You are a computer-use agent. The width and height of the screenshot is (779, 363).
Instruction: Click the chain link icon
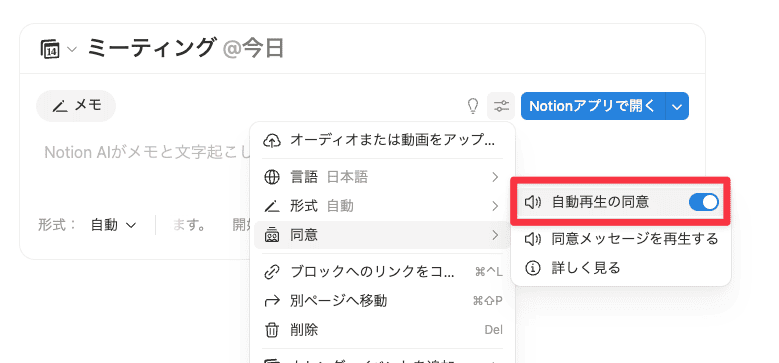tap(271, 272)
